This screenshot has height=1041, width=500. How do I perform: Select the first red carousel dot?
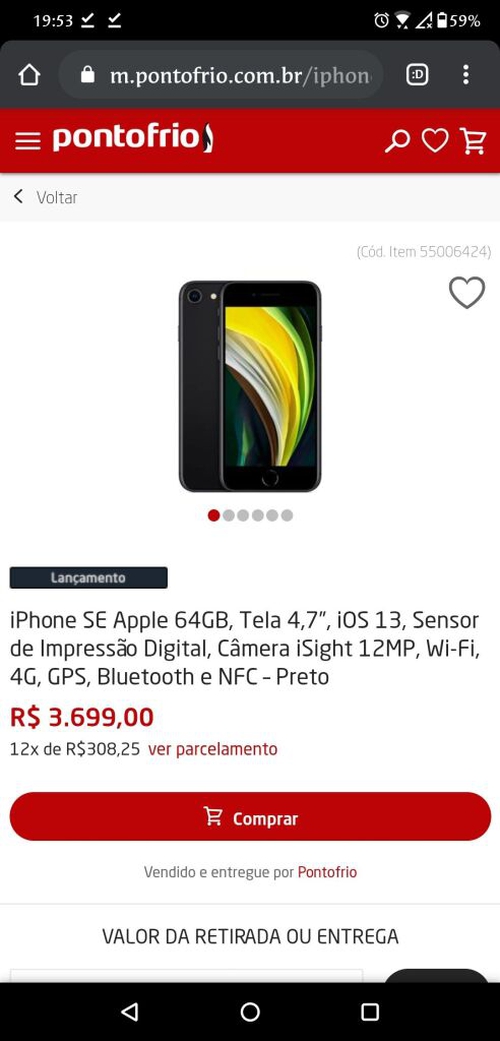click(213, 515)
